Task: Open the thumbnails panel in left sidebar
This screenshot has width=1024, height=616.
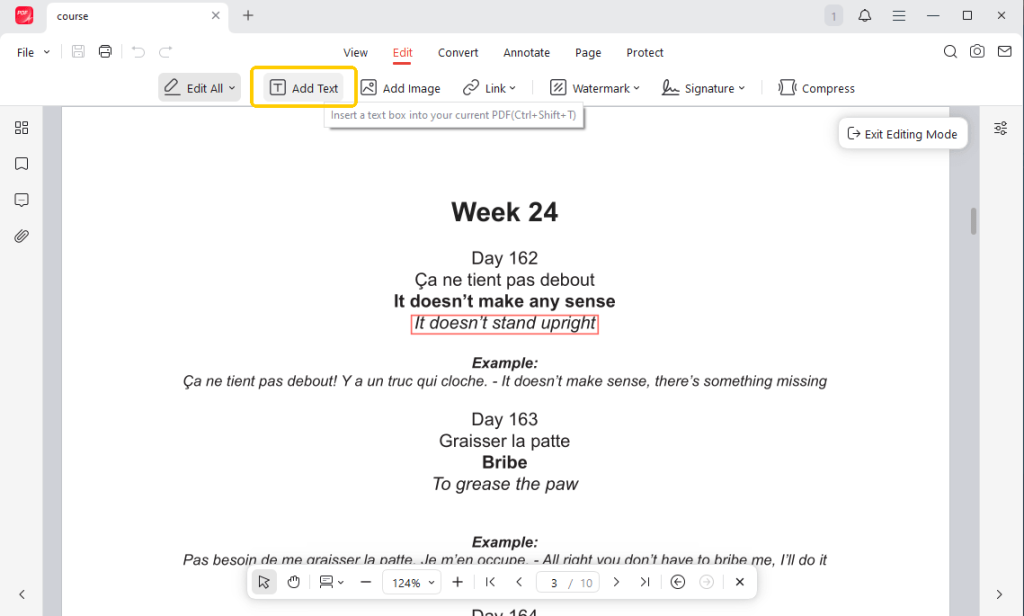Action: (22, 127)
